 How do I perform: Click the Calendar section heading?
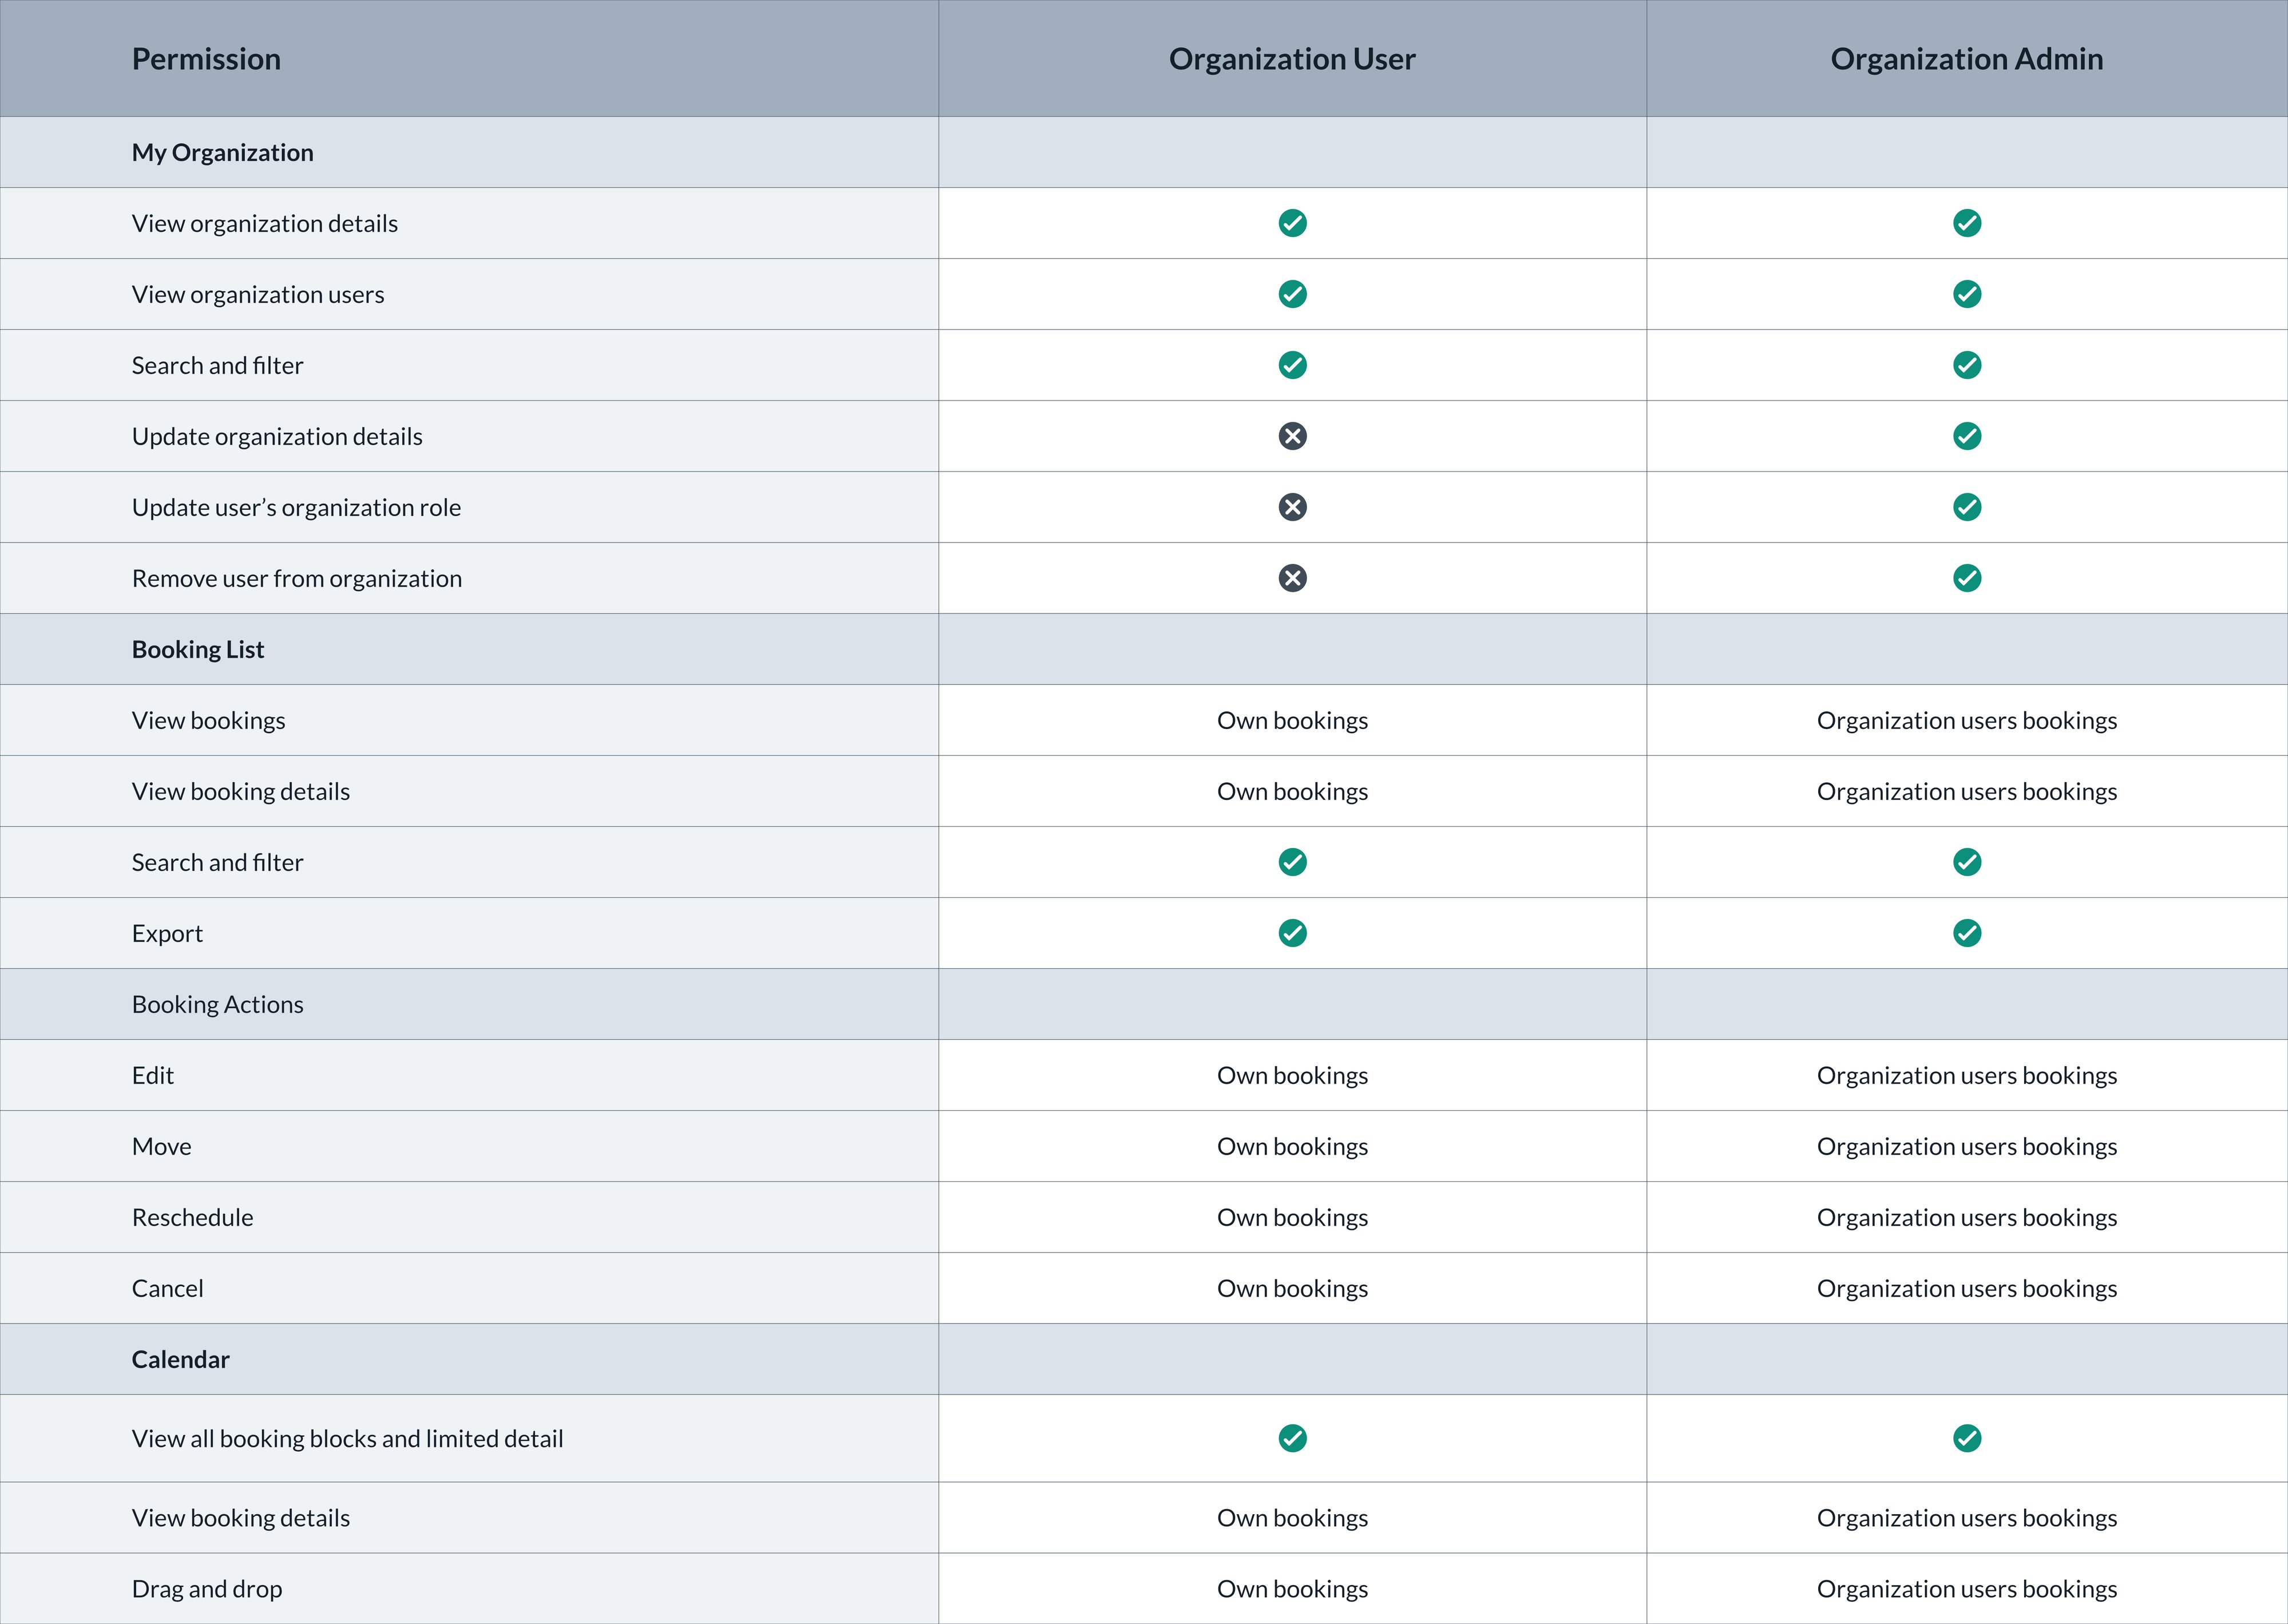pos(180,1359)
